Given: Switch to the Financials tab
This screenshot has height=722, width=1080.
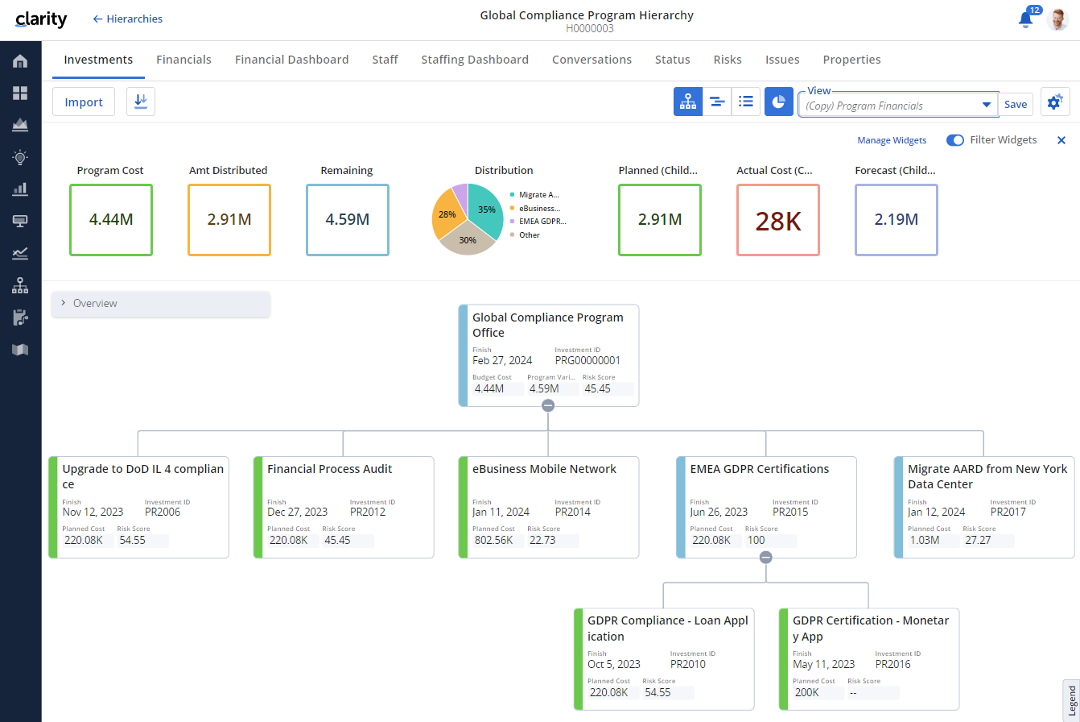Looking at the screenshot, I should tap(184, 60).
